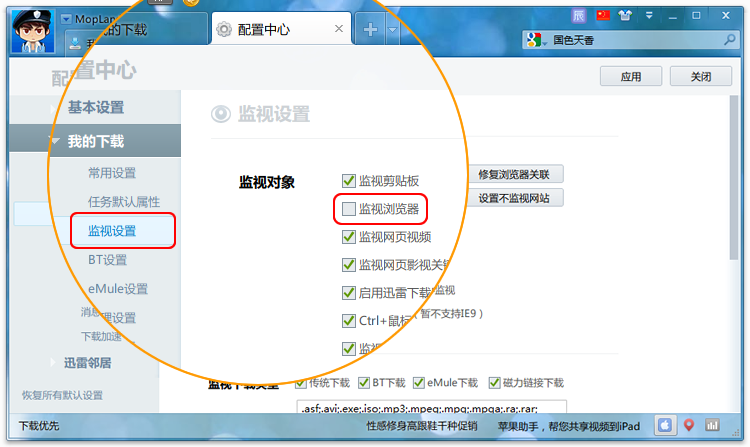Open 常用设置 in sidebar
Image resolution: width=750 pixels, height=447 pixels.
tap(112, 173)
